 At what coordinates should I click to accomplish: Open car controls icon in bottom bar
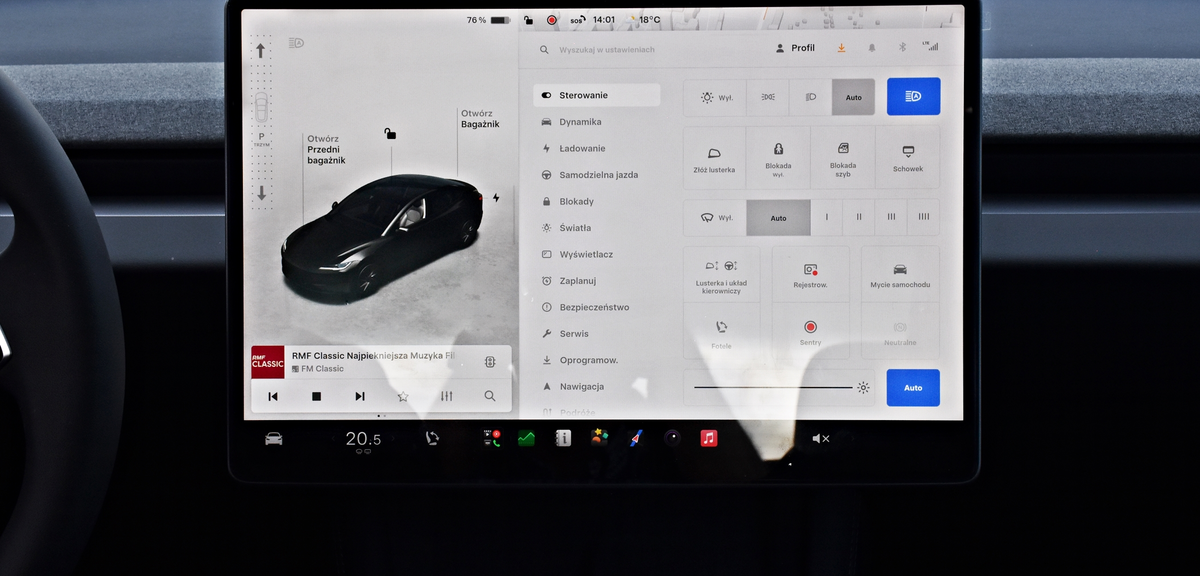click(273, 438)
